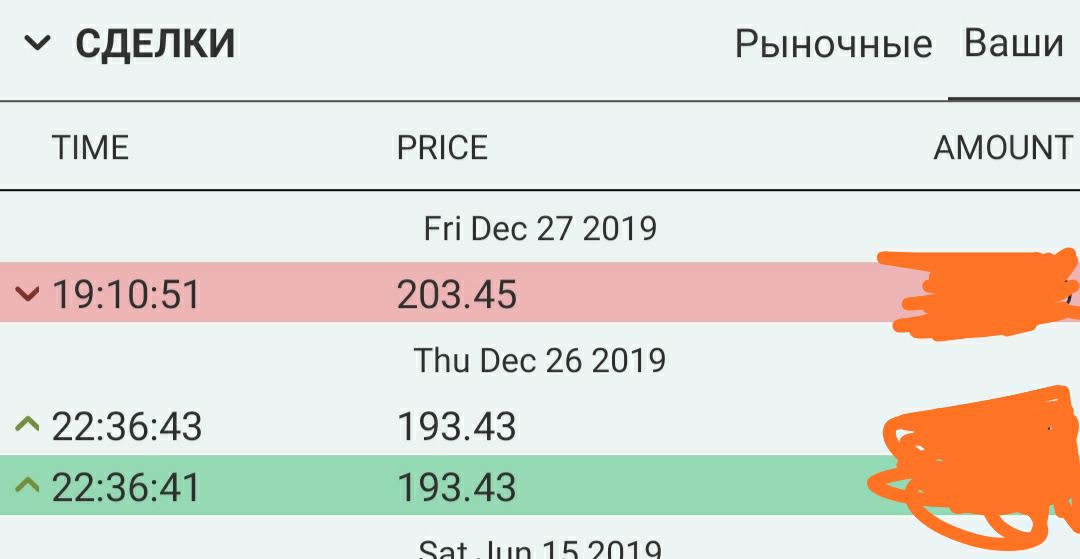The image size is (1080, 559).
Task: Click the Fri Dec 27 2019 date header
Action: [x=540, y=229]
